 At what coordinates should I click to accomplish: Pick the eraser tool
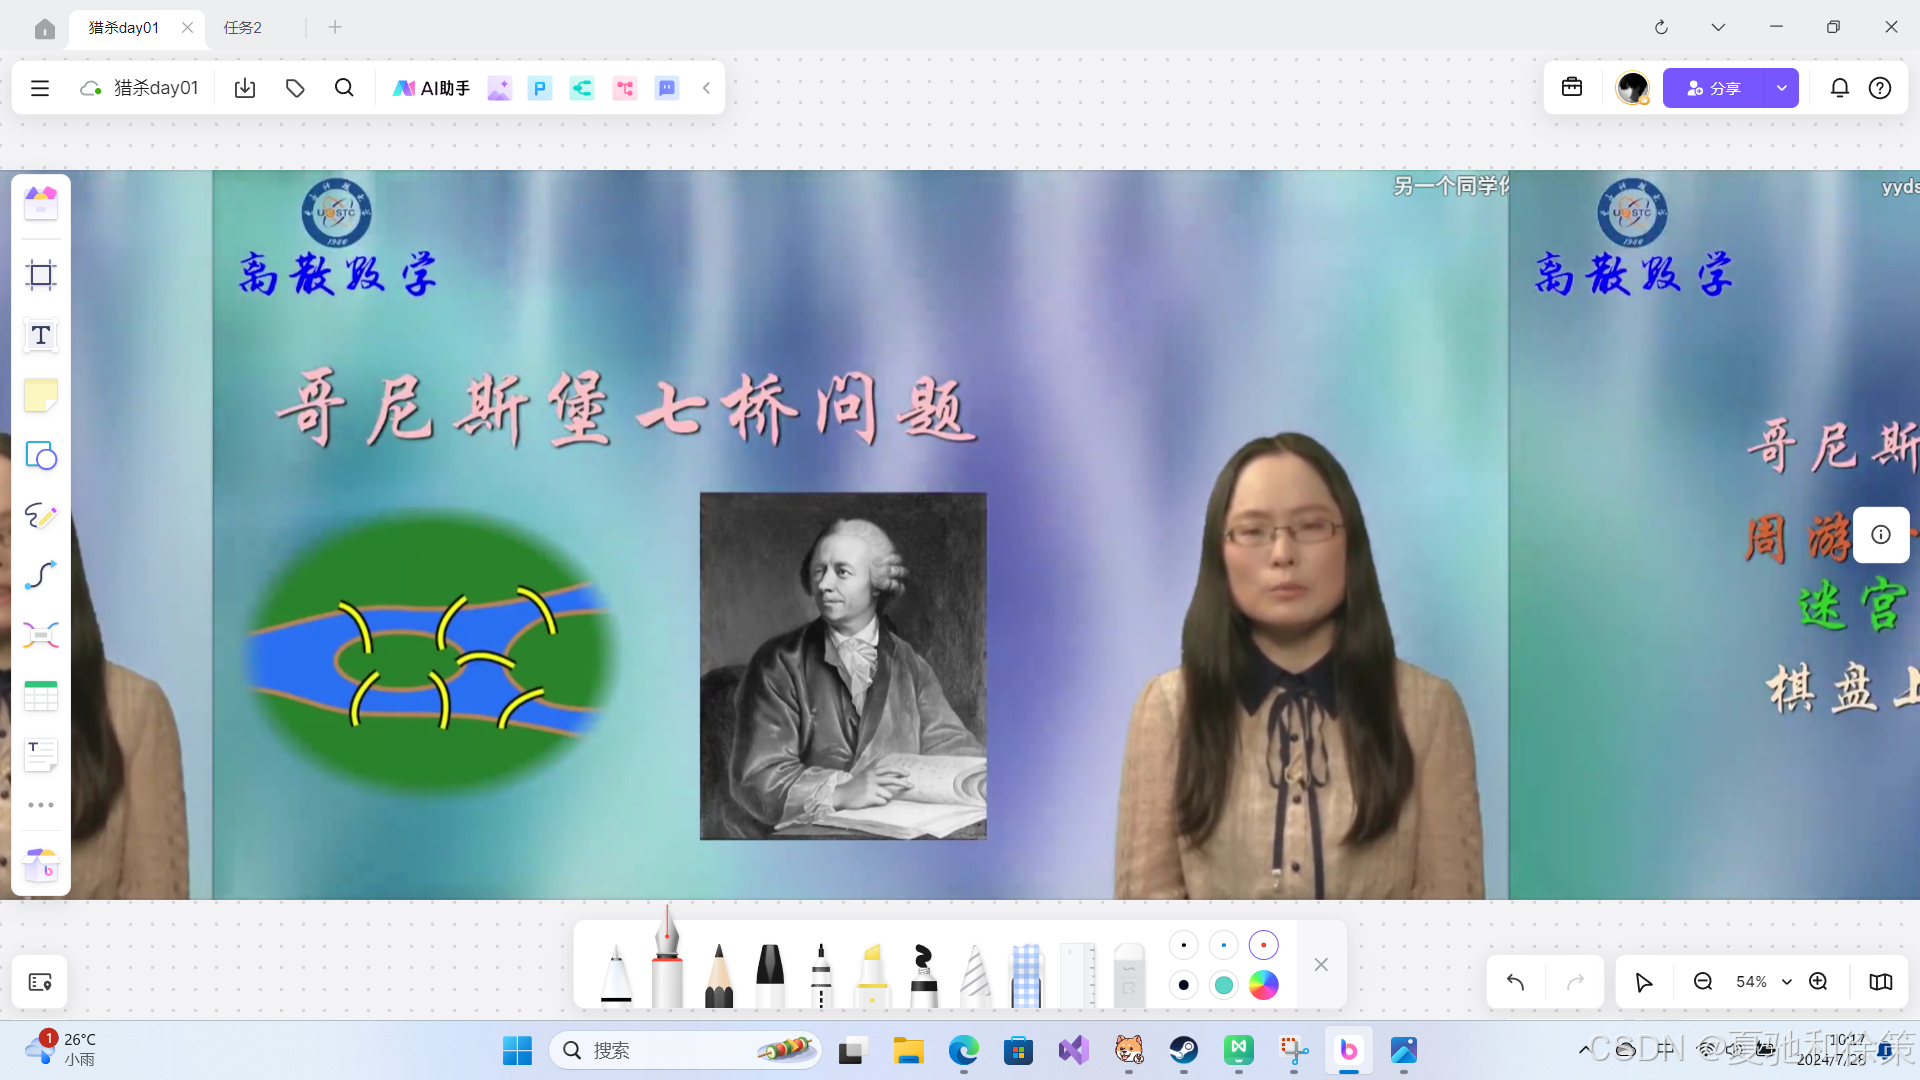point(1128,975)
